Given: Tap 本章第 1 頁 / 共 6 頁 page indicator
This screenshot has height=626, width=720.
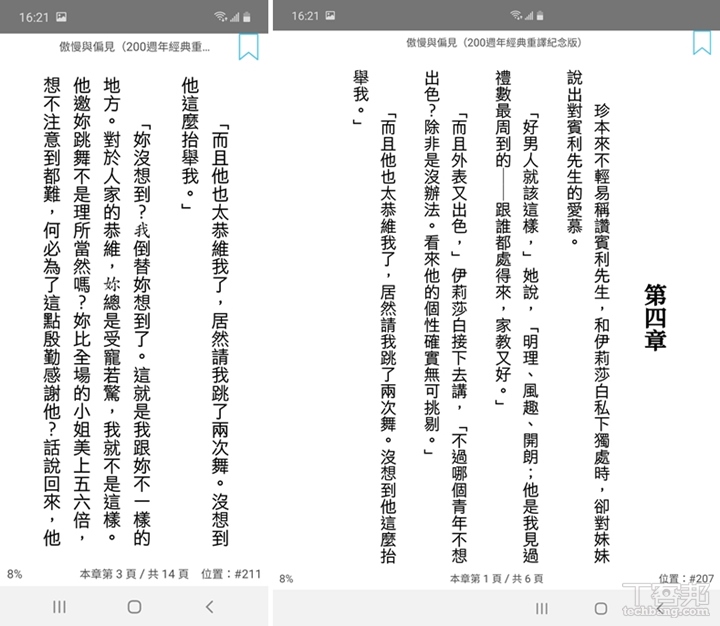Looking at the screenshot, I should pos(496,578).
